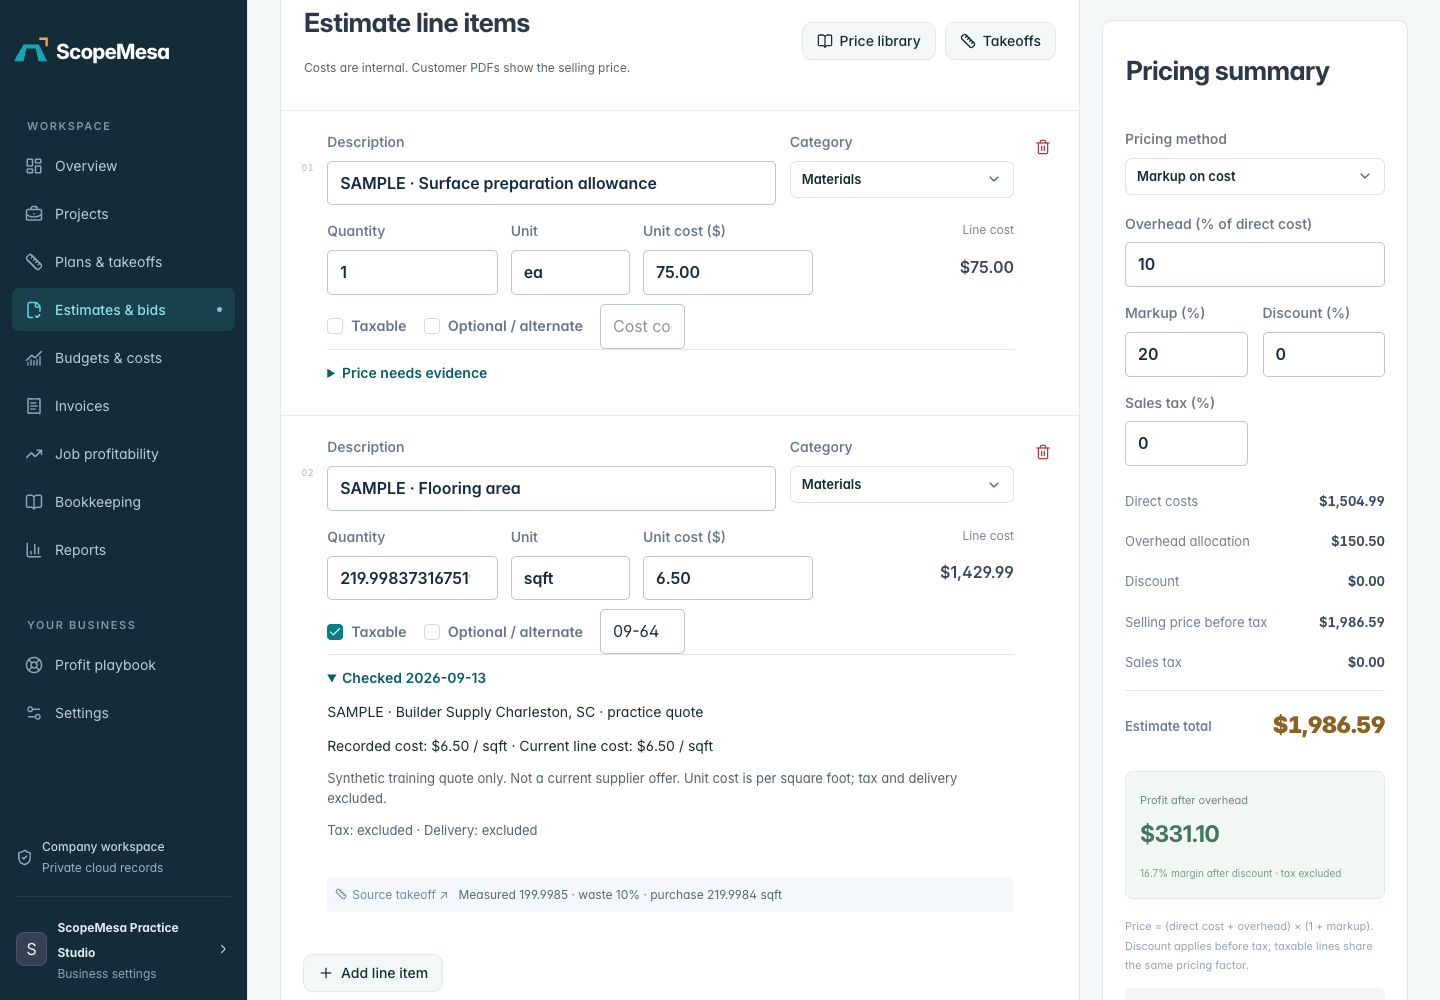Open Plans & takeoffs
The image size is (1440, 1000).
click(123, 262)
